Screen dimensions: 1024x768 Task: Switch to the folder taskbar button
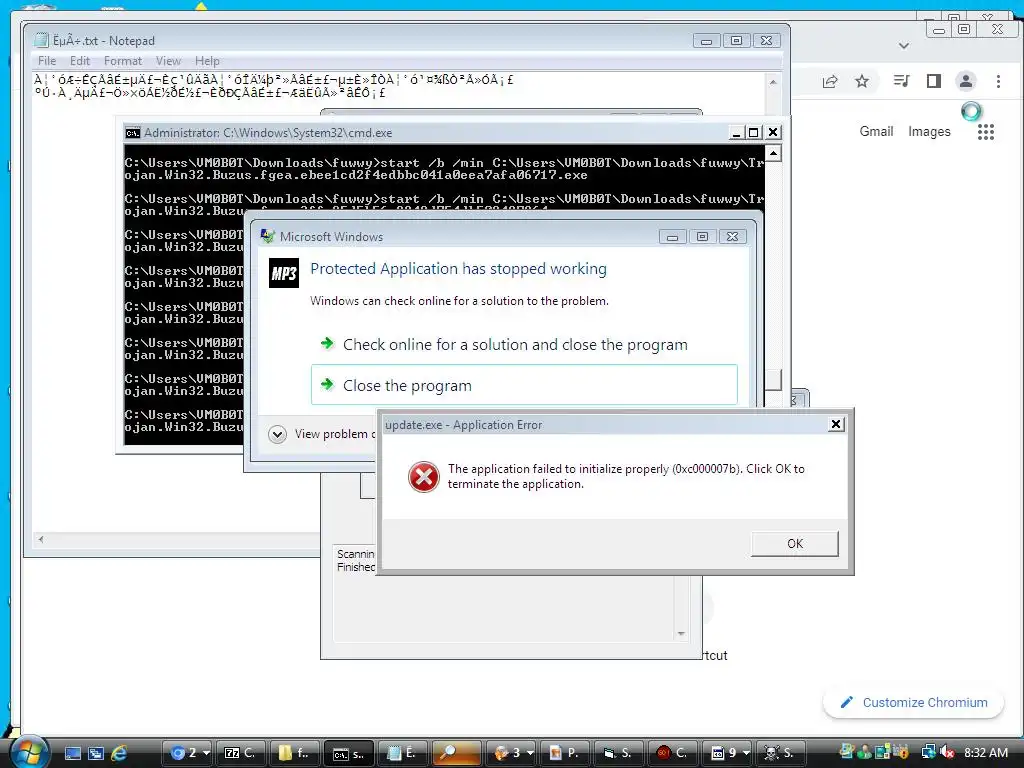tap(293, 753)
